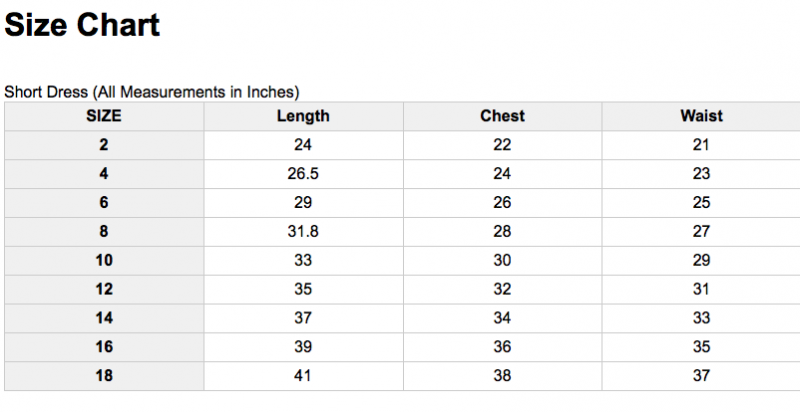Screen dimensions: 800x412
Task: Select the size 10 row label
Action: (x=104, y=261)
